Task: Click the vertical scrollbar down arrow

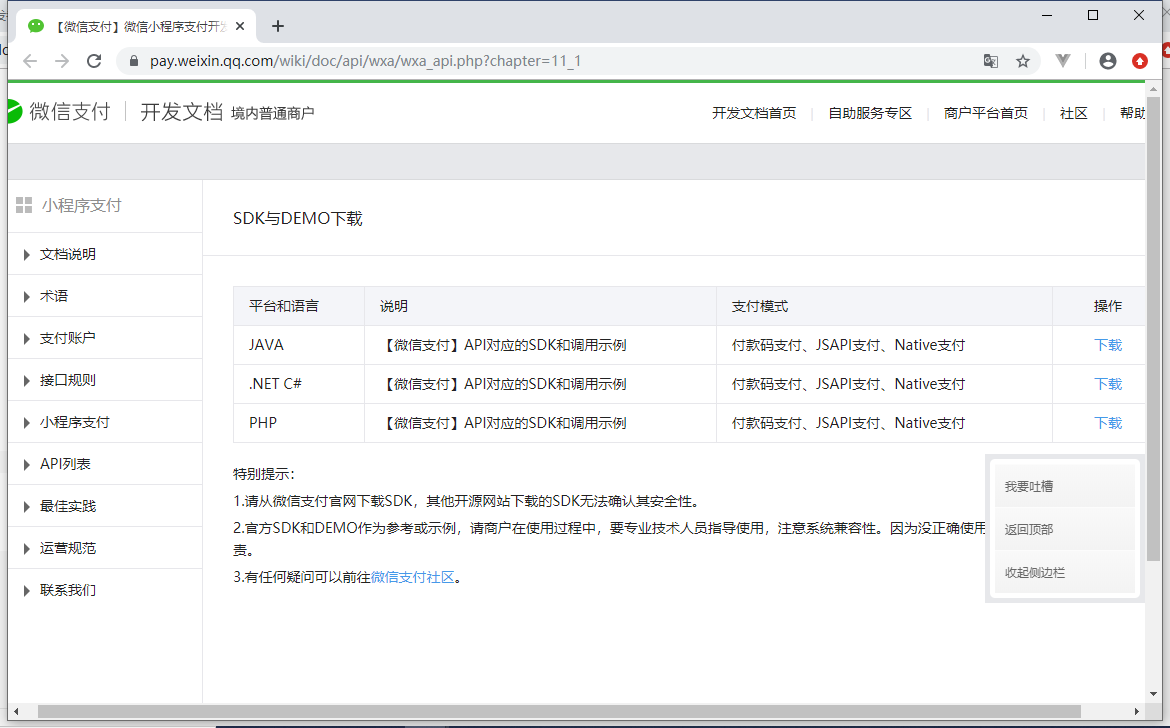Action: pyautogui.click(x=1154, y=694)
